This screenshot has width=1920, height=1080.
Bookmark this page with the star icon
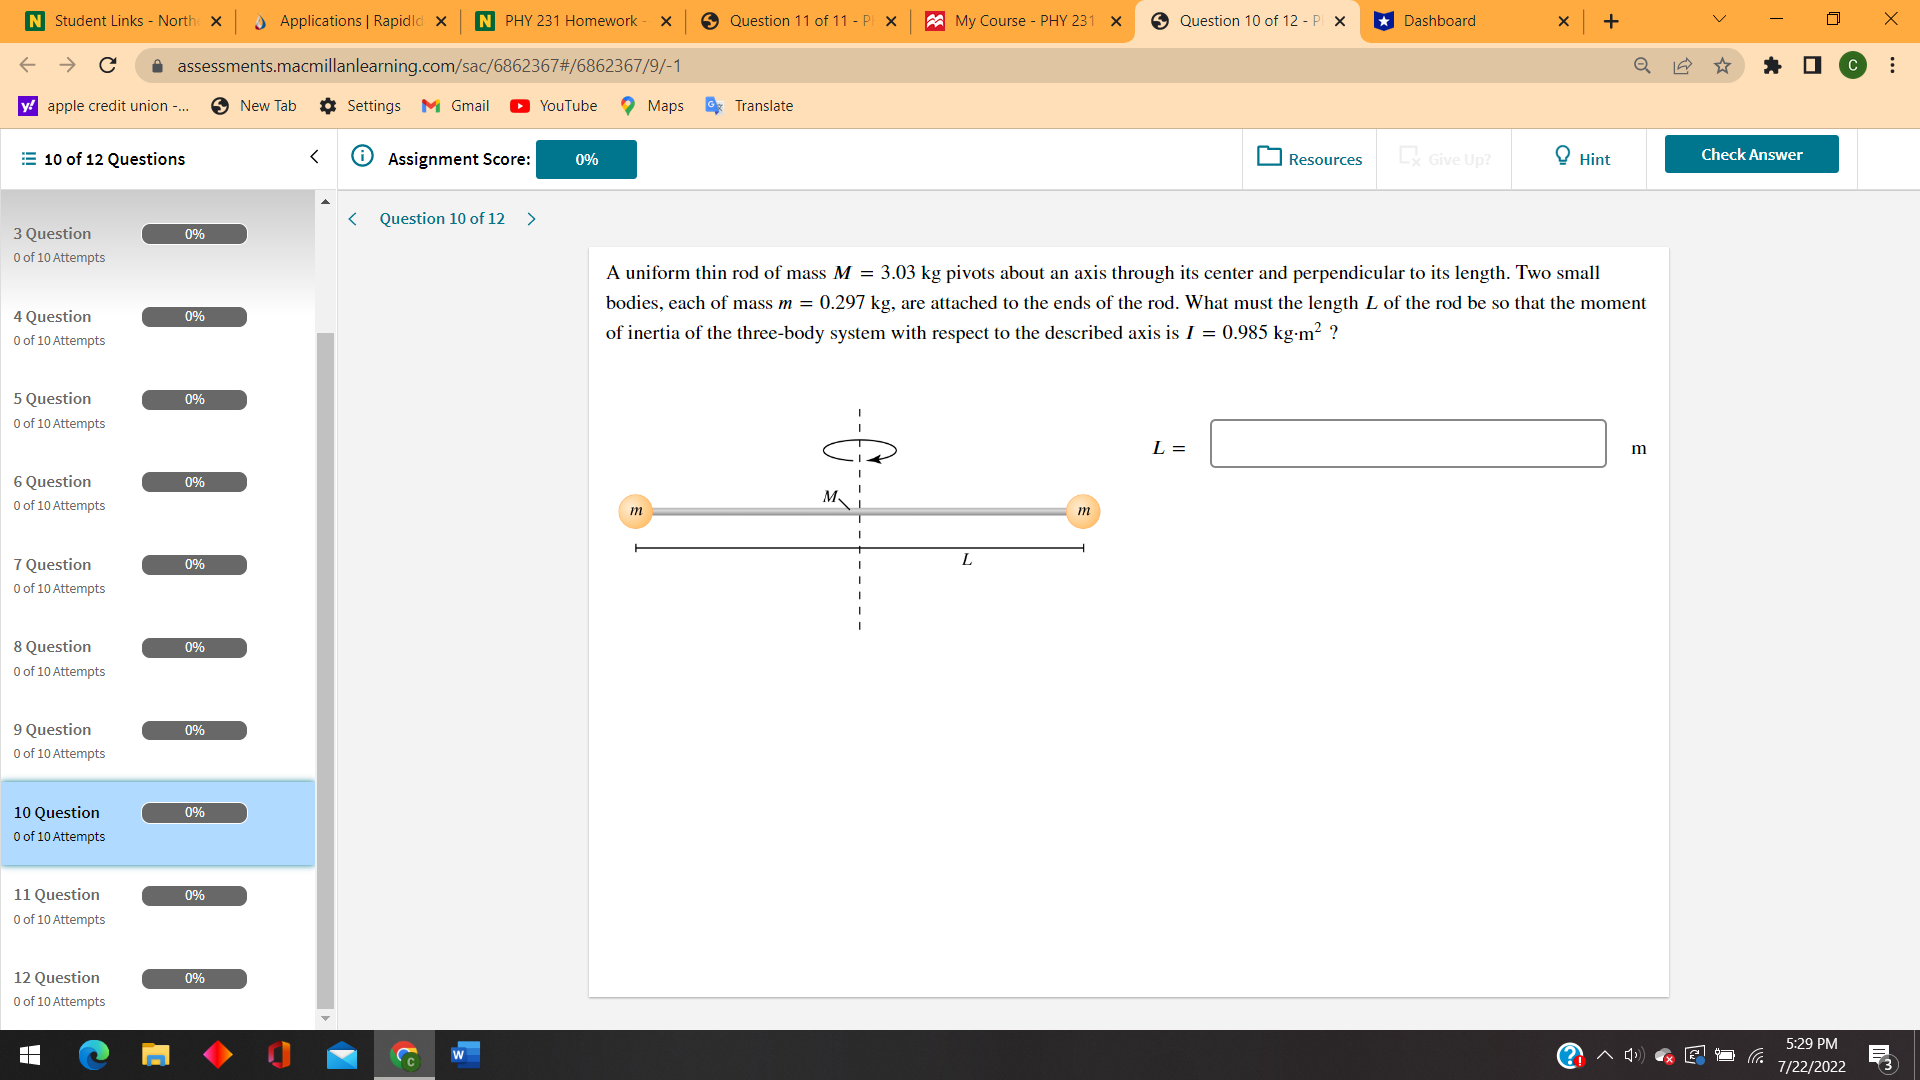pyautogui.click(x=1722, y=66)
